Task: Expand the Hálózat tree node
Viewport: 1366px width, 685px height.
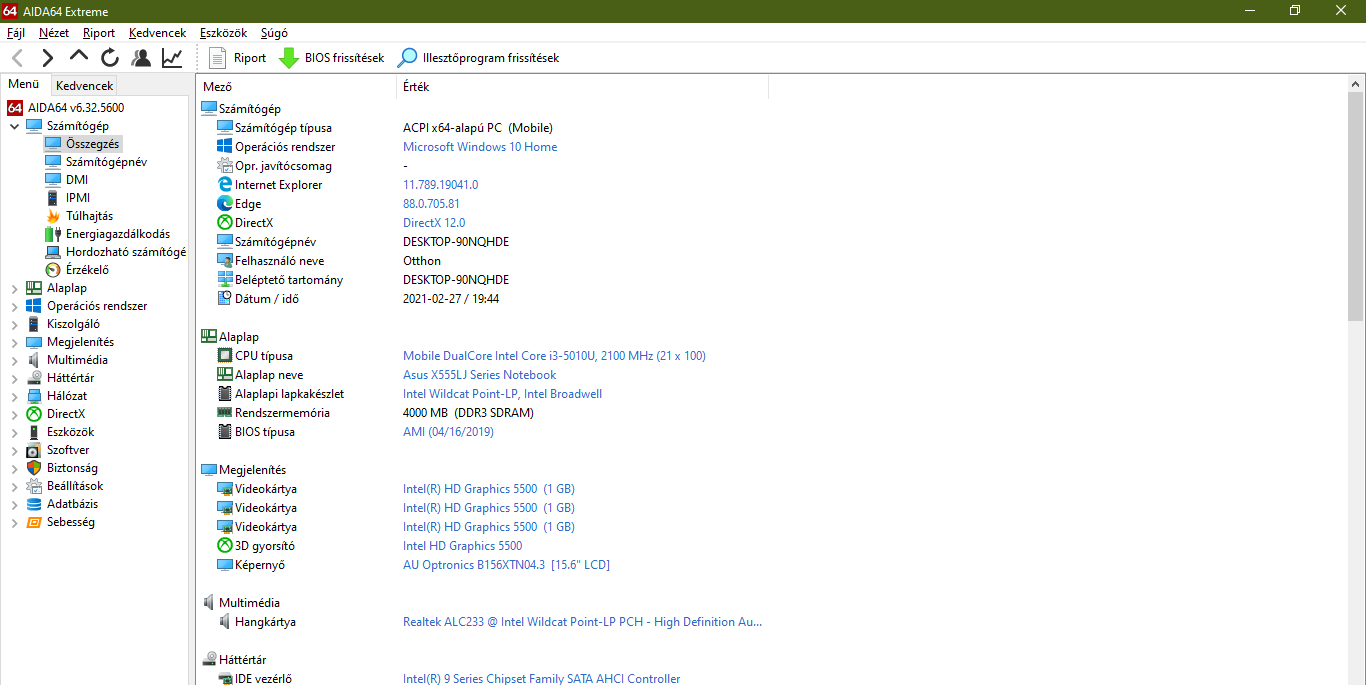Action: pyautogui.click(x=14, y=396)
